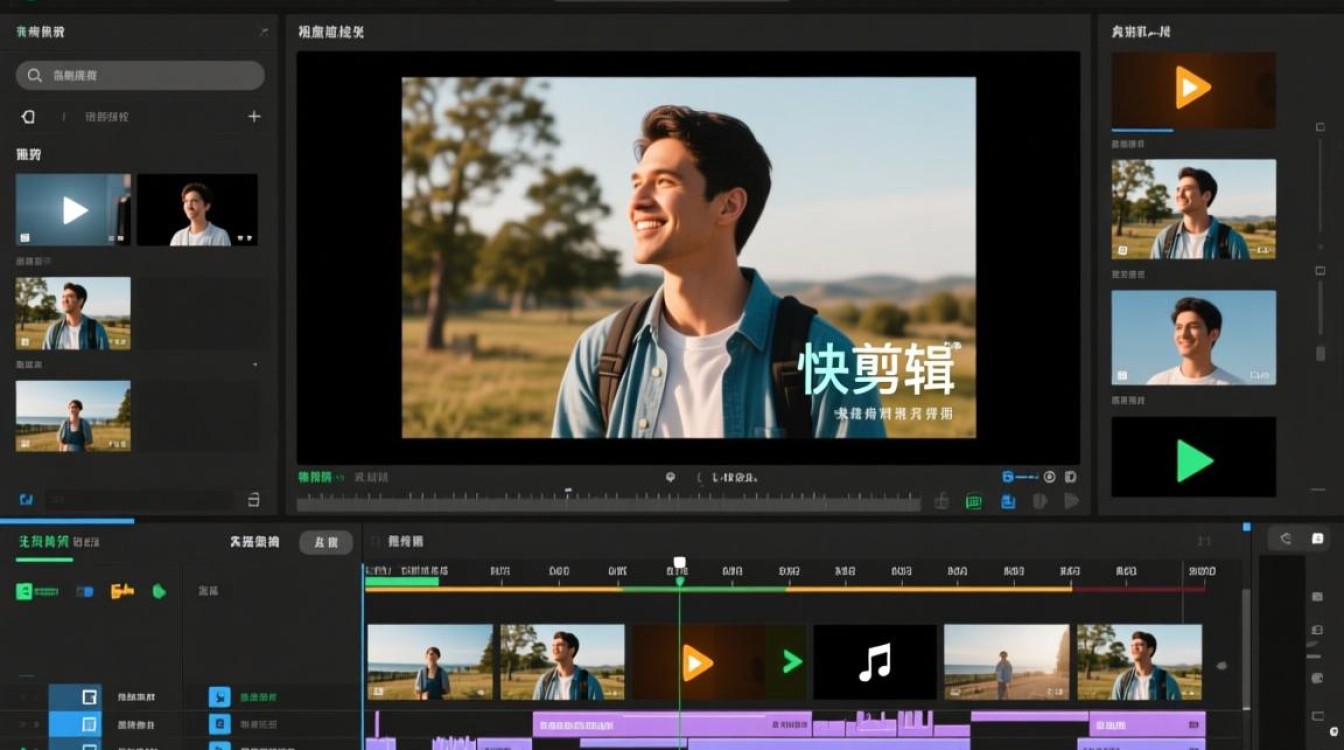
Task: Click the grey lock-like icon under preview
Action: 941,501
